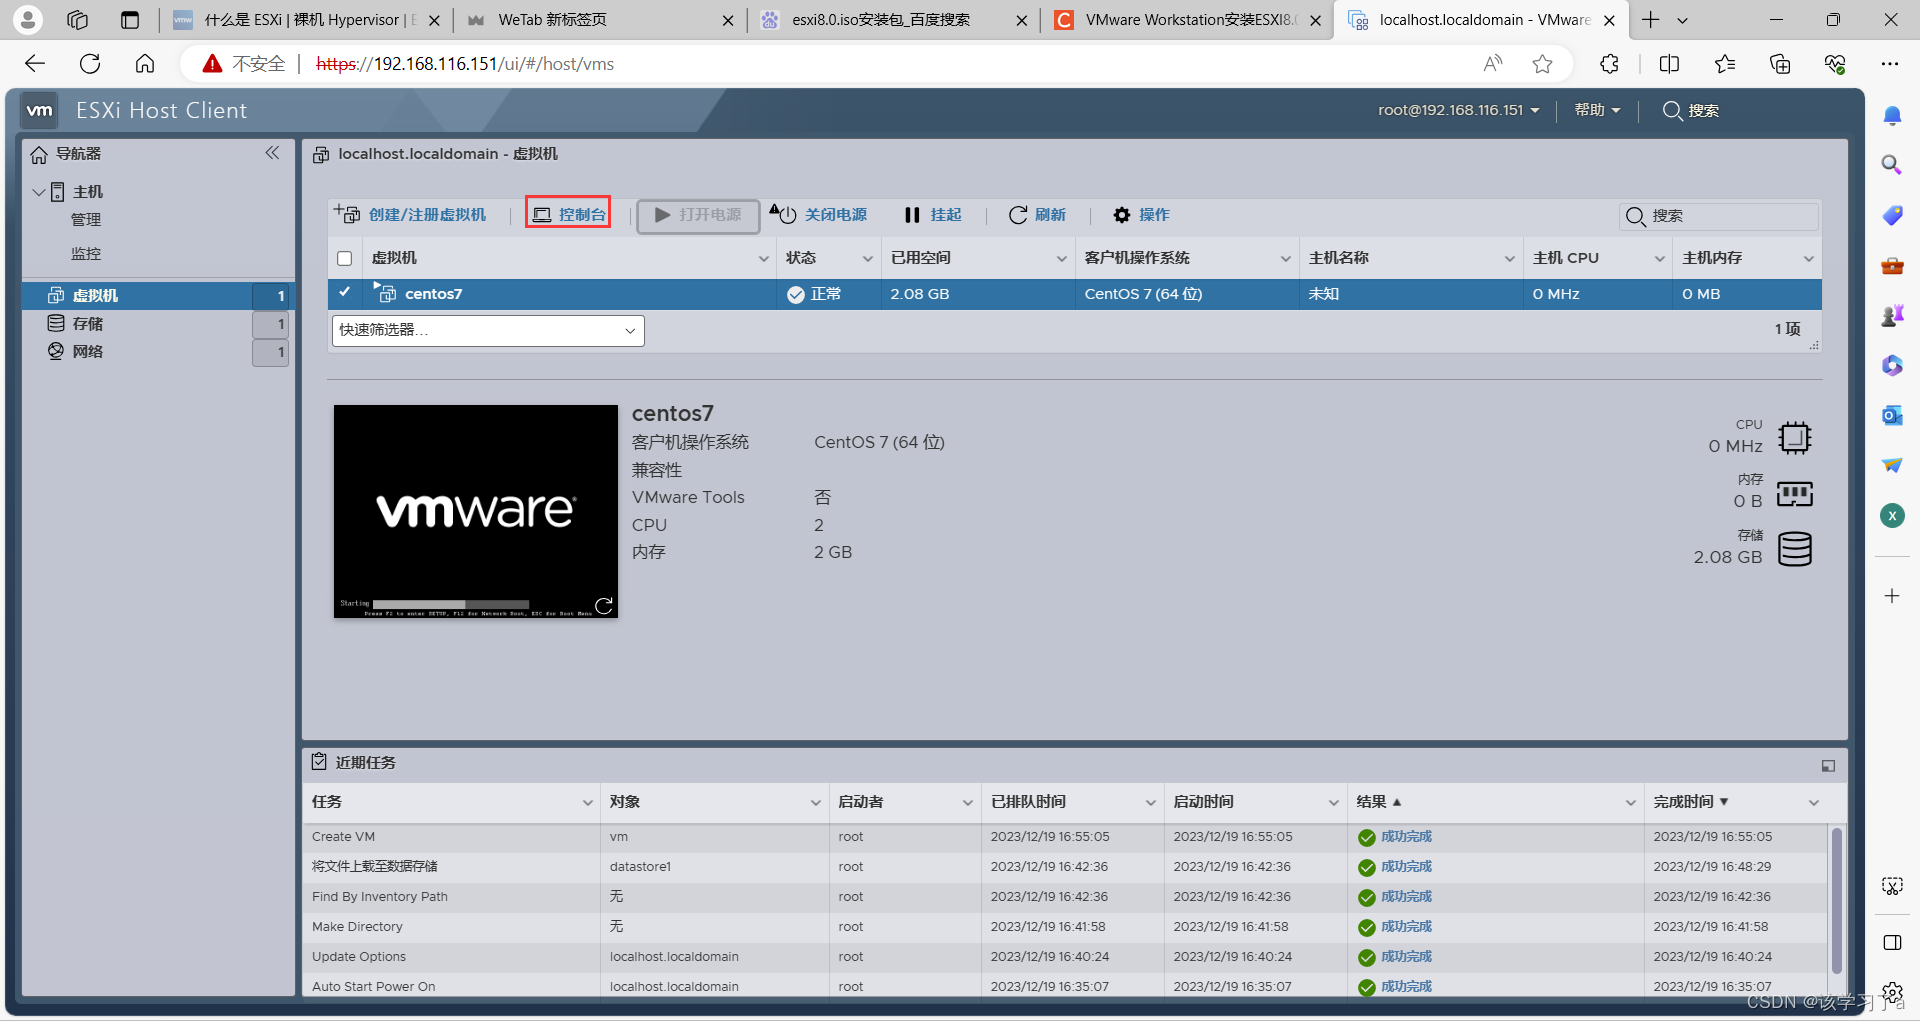Image resolution: width=1920 pixels, height=1021 pixels.
Task: Click the Make Directory task row
Action: pyautogui.click(x=1066, y=927)
